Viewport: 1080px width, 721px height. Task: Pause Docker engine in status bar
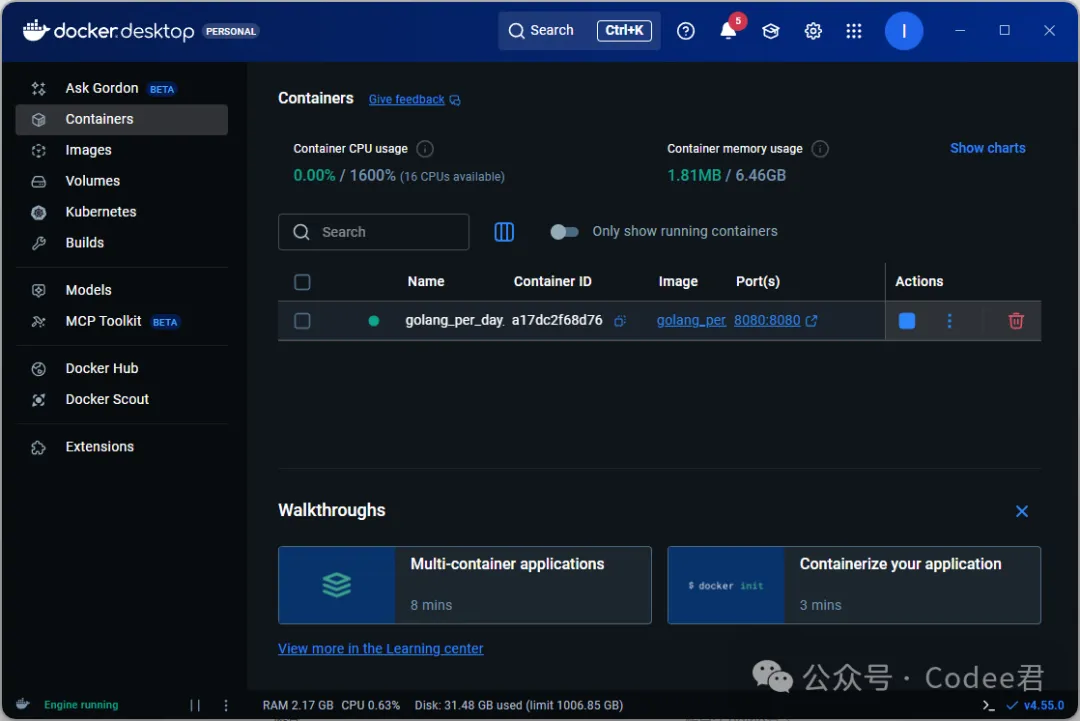[x=195, y=705]
